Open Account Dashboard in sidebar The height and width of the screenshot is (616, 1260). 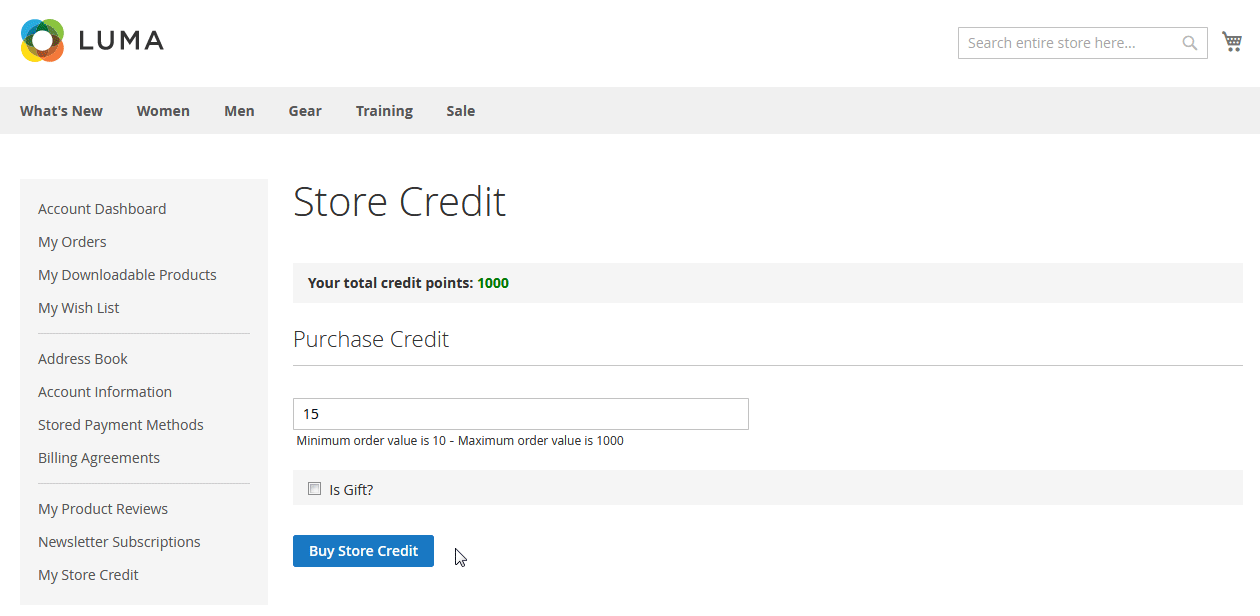pos(102,209)
